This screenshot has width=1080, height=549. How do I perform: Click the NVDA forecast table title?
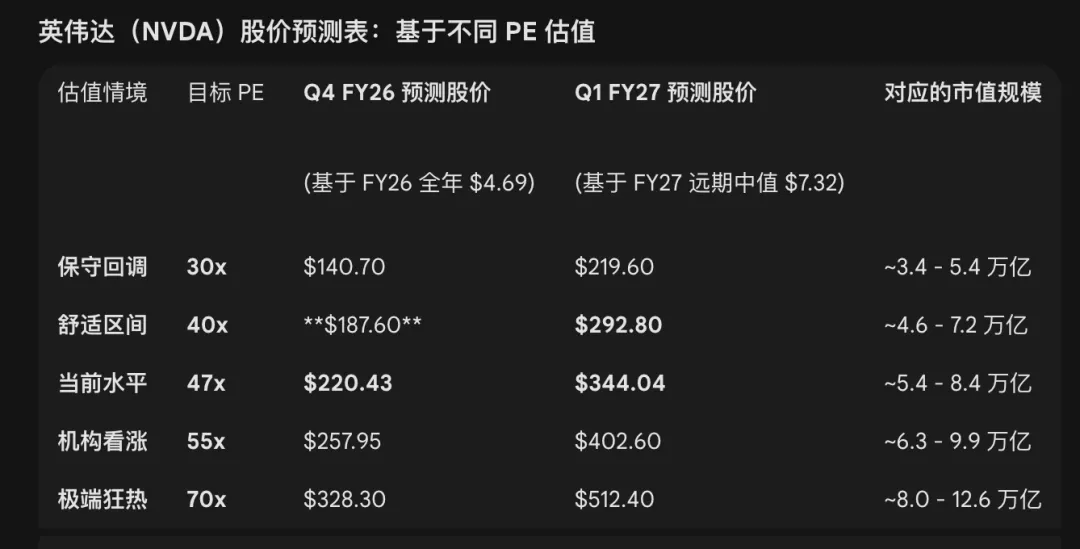pyautogui.click(x=317, y=32)
